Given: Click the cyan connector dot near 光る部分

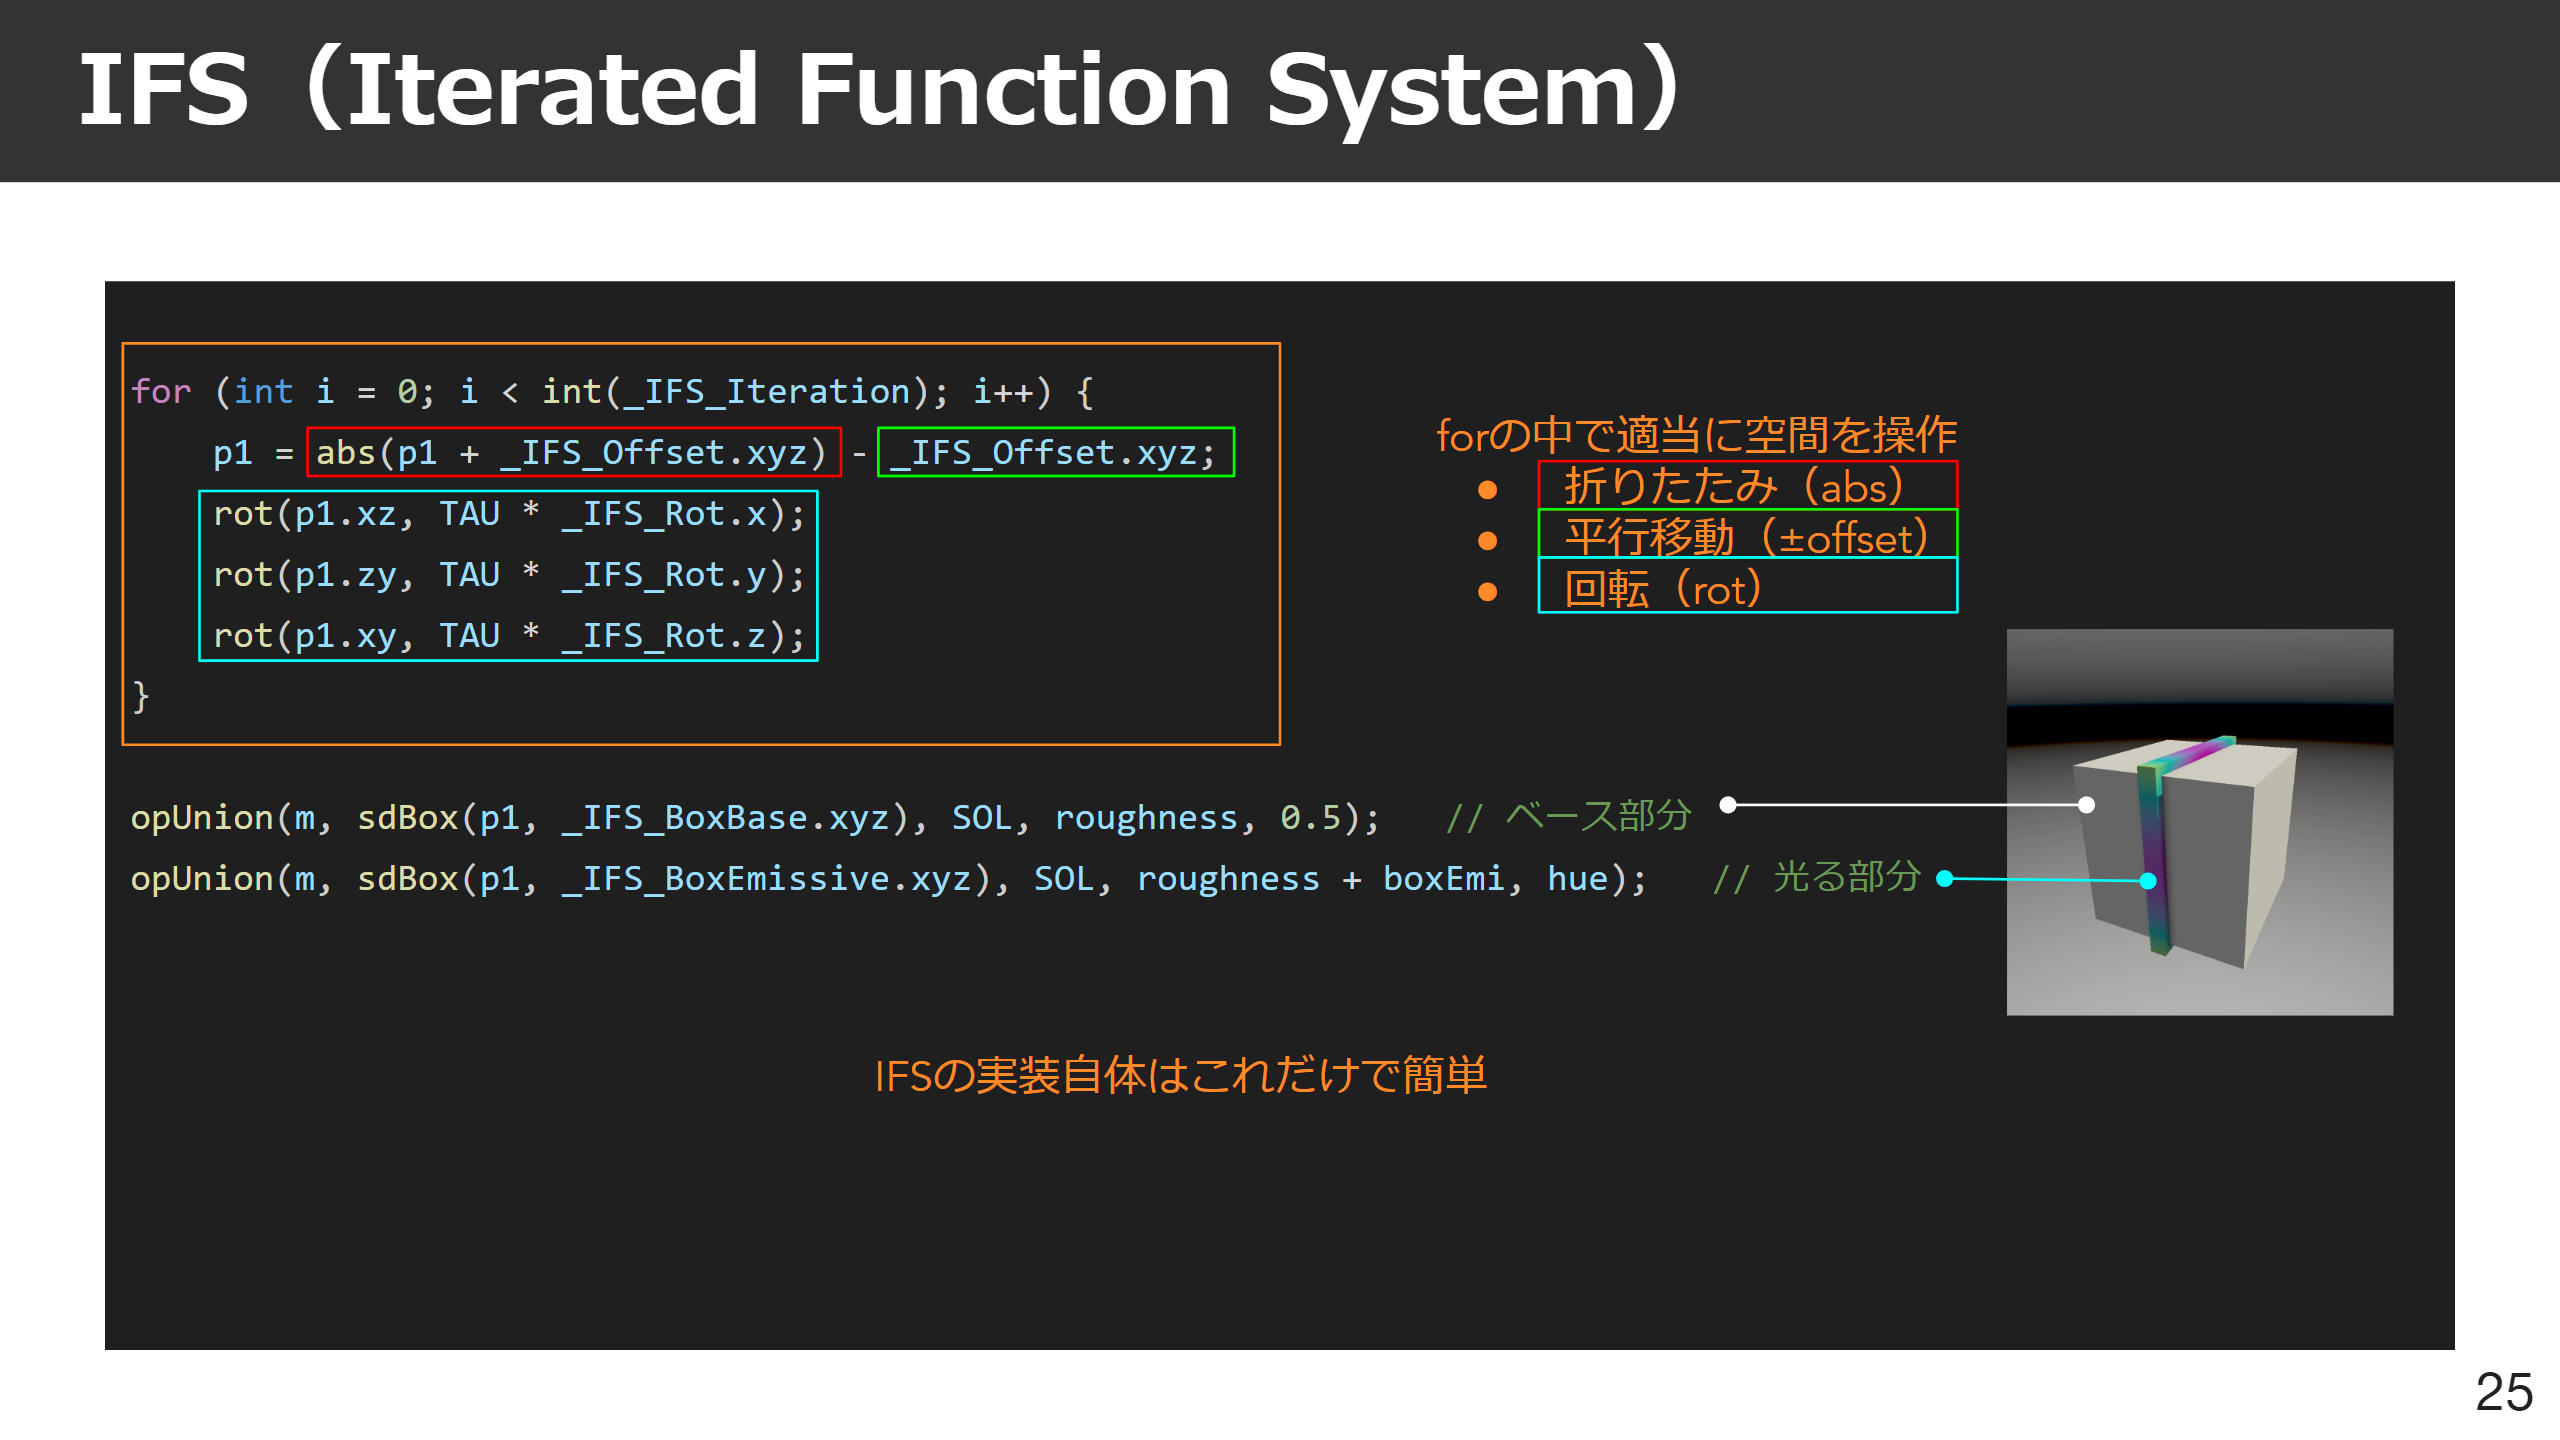Looking at the screenshot, I should [x=1945, y=879].
